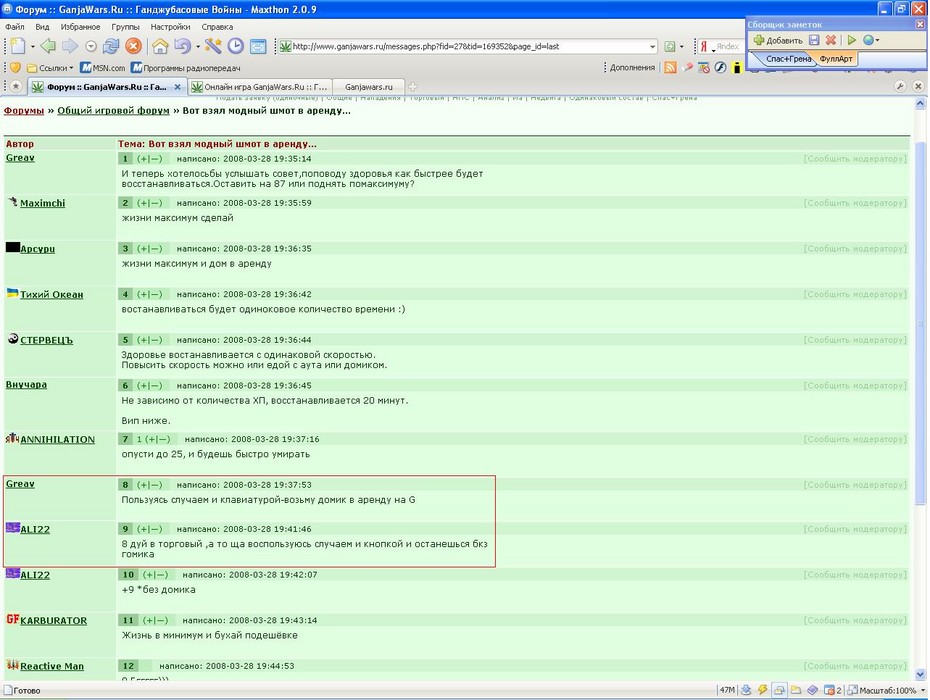Viewport: 930px width, 700px height.
Task: Go to the Home page icon
Action: point(160,46)
